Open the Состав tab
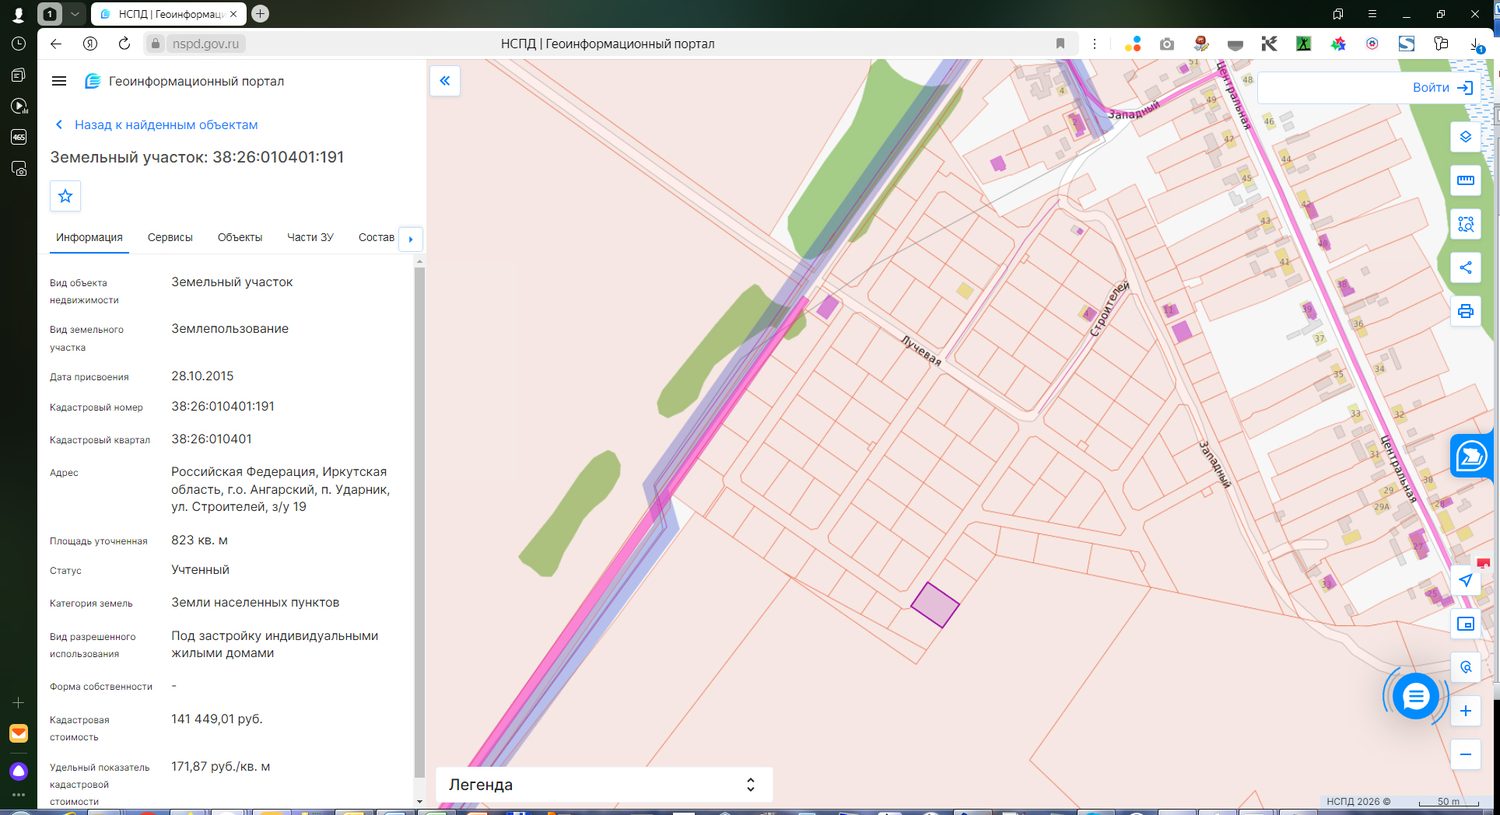 (376, 238)
